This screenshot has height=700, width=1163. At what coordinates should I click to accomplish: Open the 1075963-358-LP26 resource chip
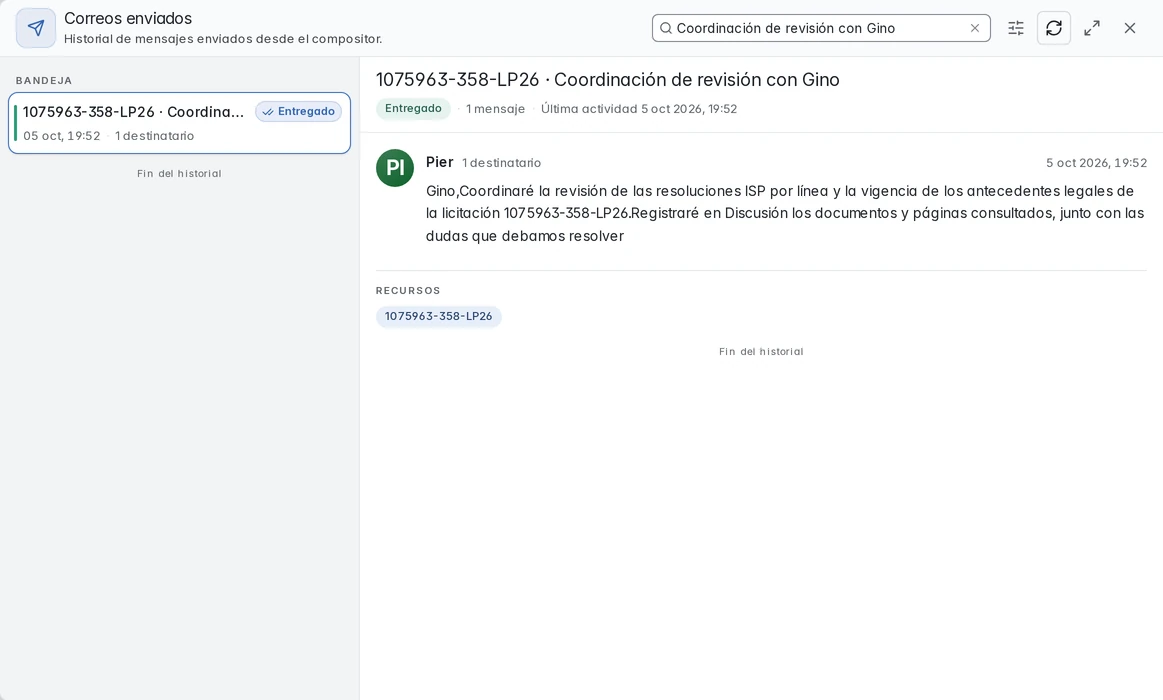[438, 316]
